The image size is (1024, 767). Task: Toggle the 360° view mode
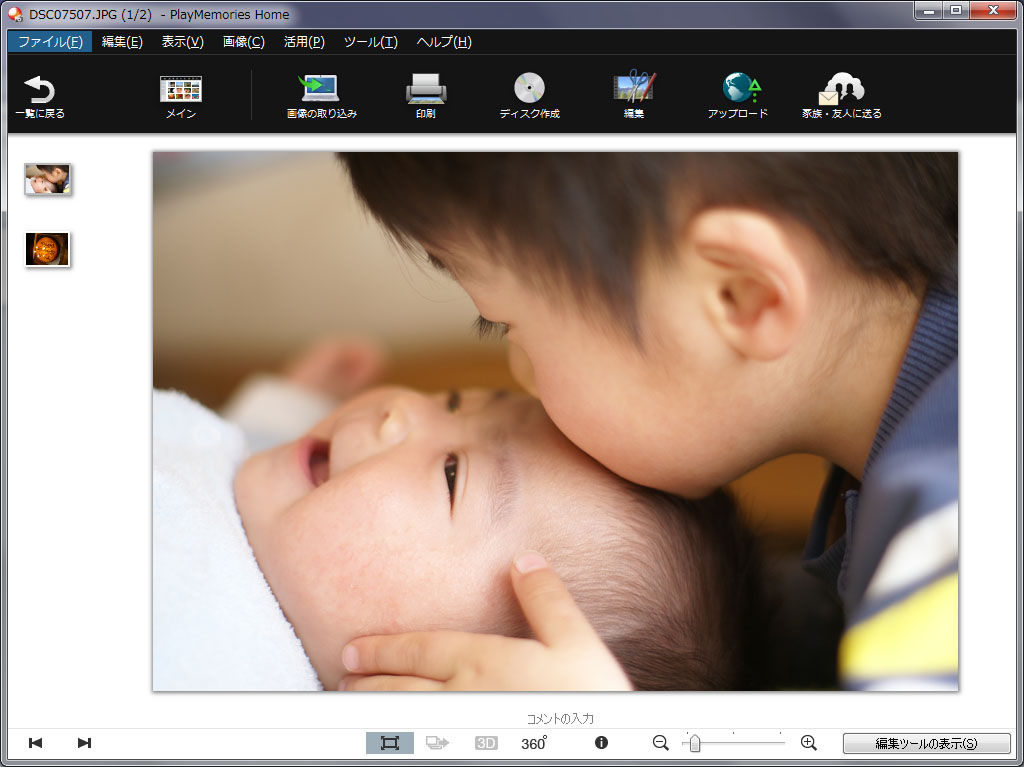[534, 743]
